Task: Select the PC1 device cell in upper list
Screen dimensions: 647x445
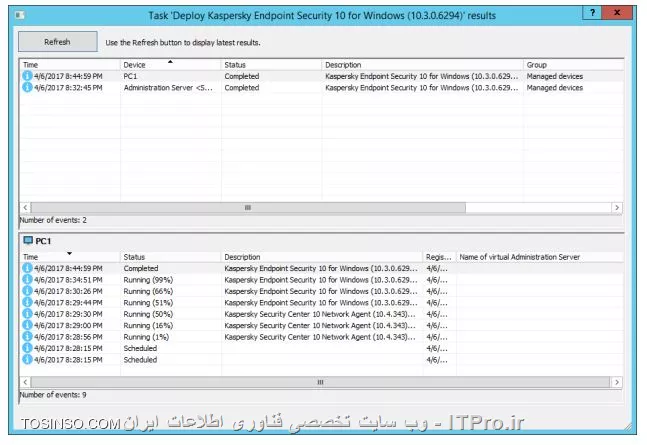Action: 130,76
